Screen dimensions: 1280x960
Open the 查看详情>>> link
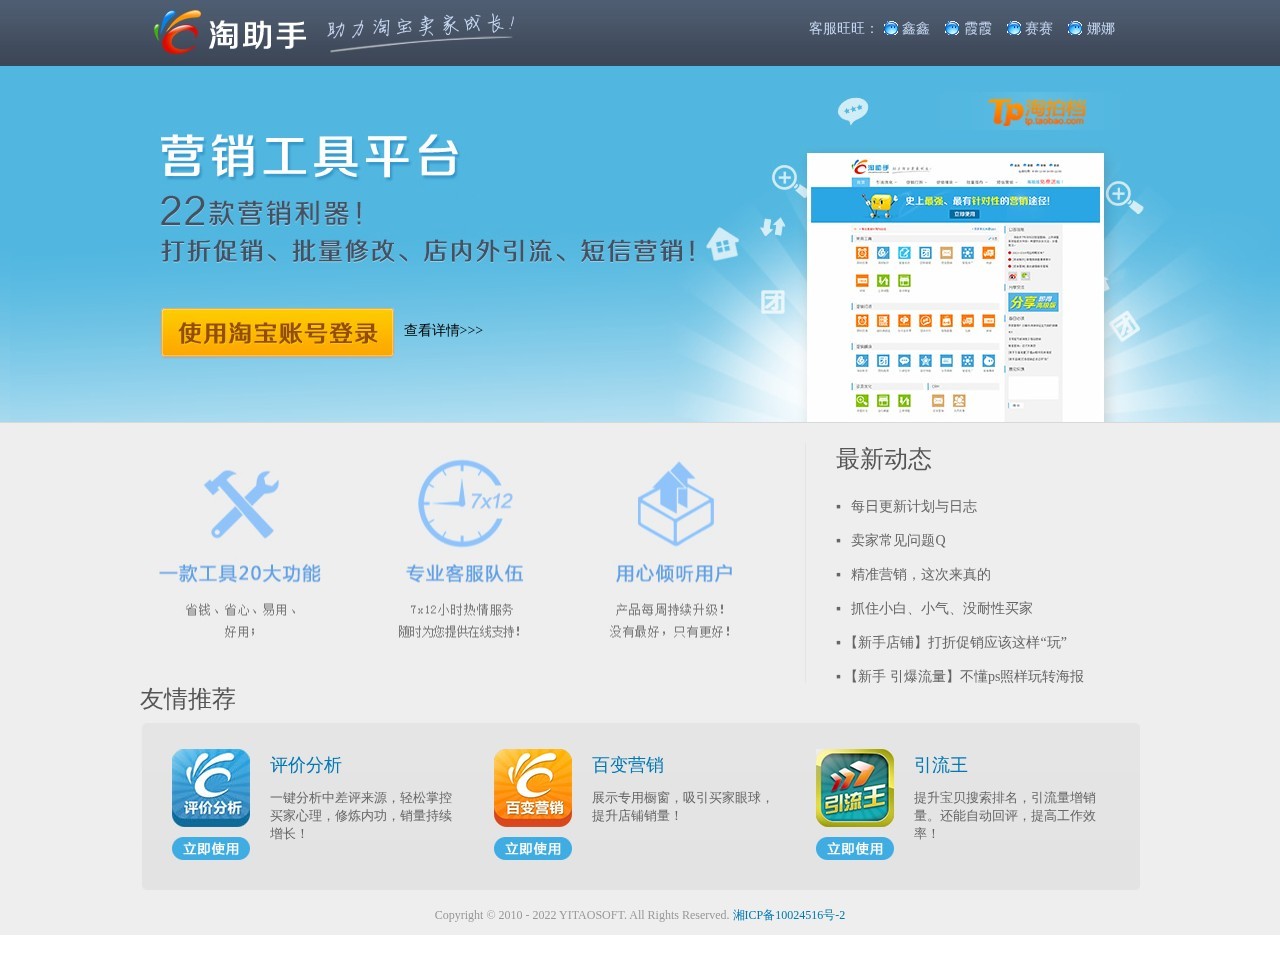pyautogui.click(x=443, y=330)
